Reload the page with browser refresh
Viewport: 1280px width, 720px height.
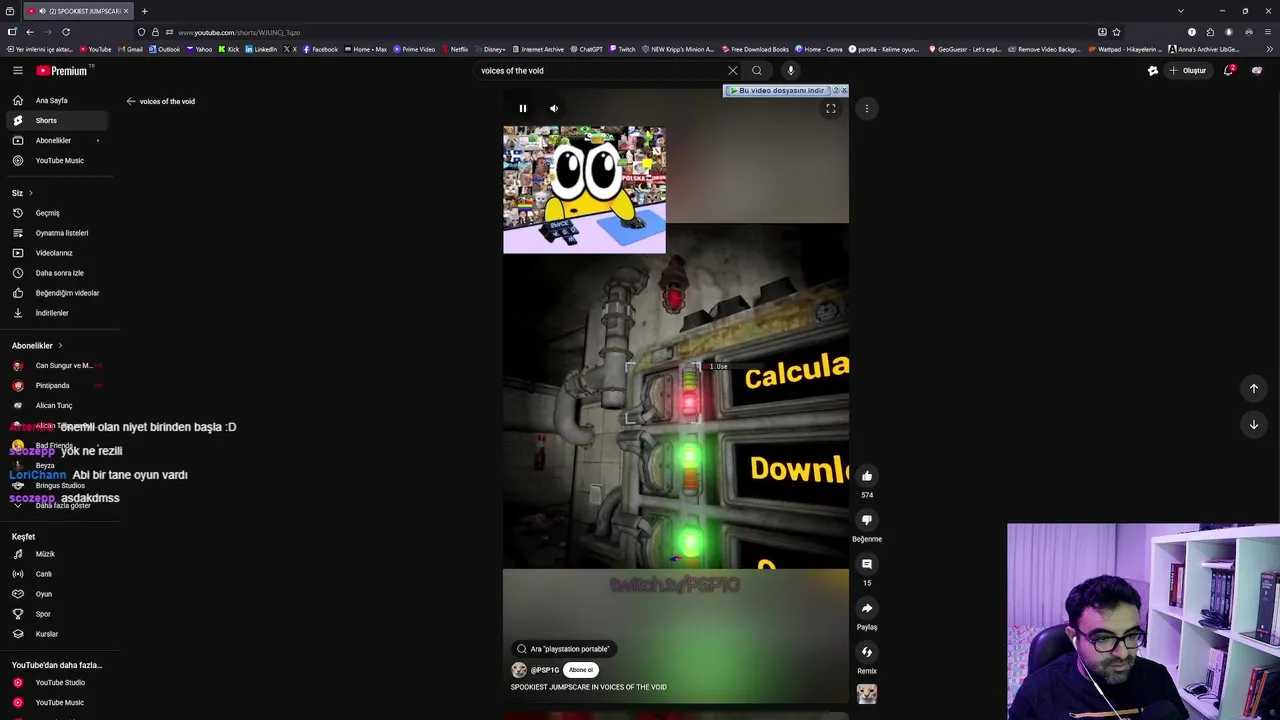coord(66,32)
